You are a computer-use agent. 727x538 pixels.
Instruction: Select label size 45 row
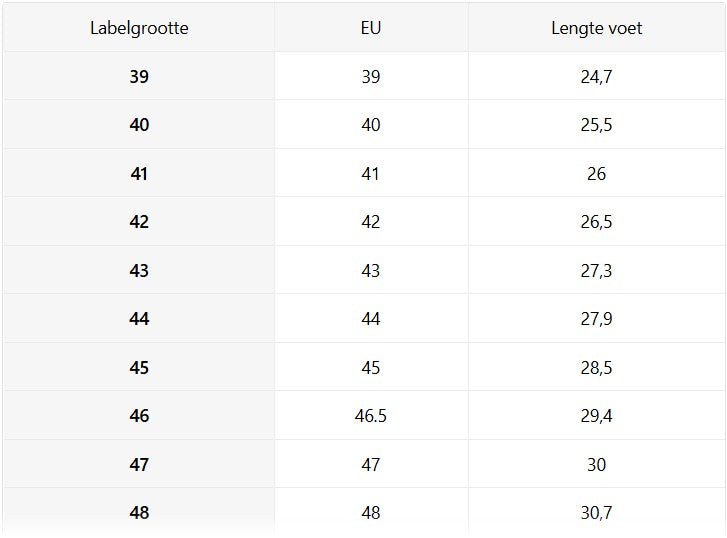(139, 368)
